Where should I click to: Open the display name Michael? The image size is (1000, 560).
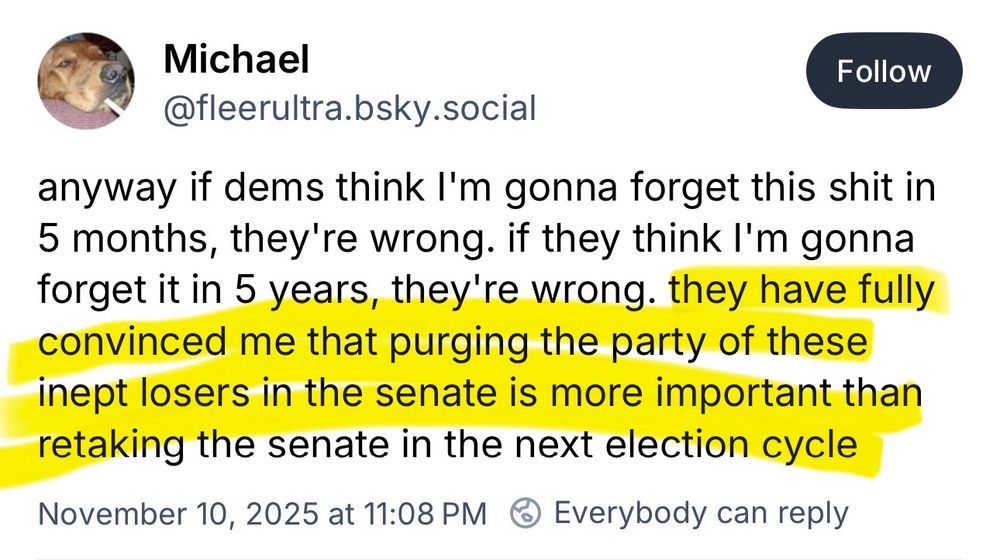[x=236, y=60]
